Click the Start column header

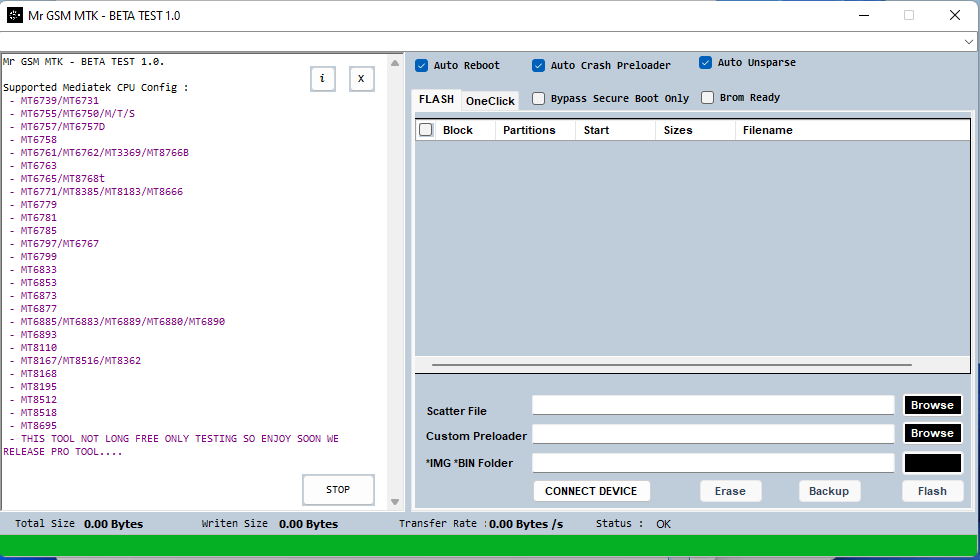[x=615, y=130]
